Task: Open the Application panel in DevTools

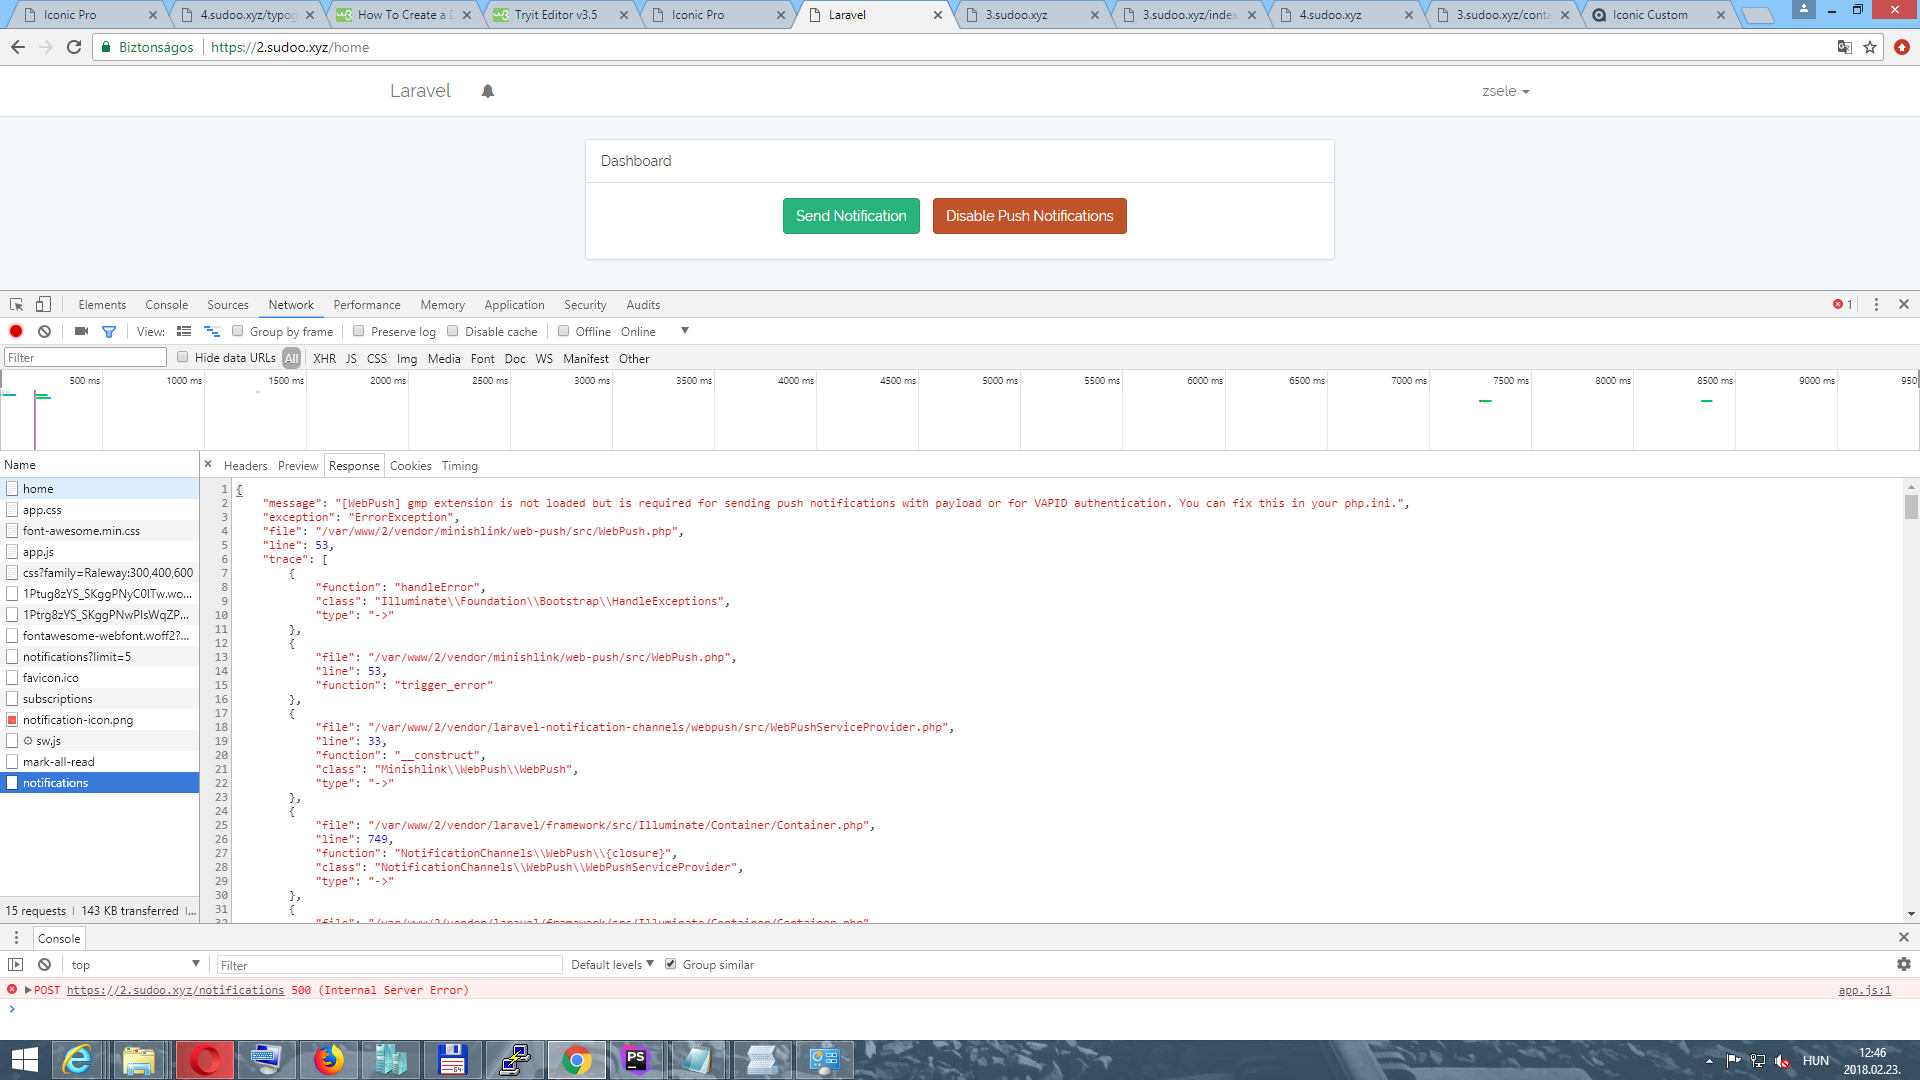Action: point(514,304)
